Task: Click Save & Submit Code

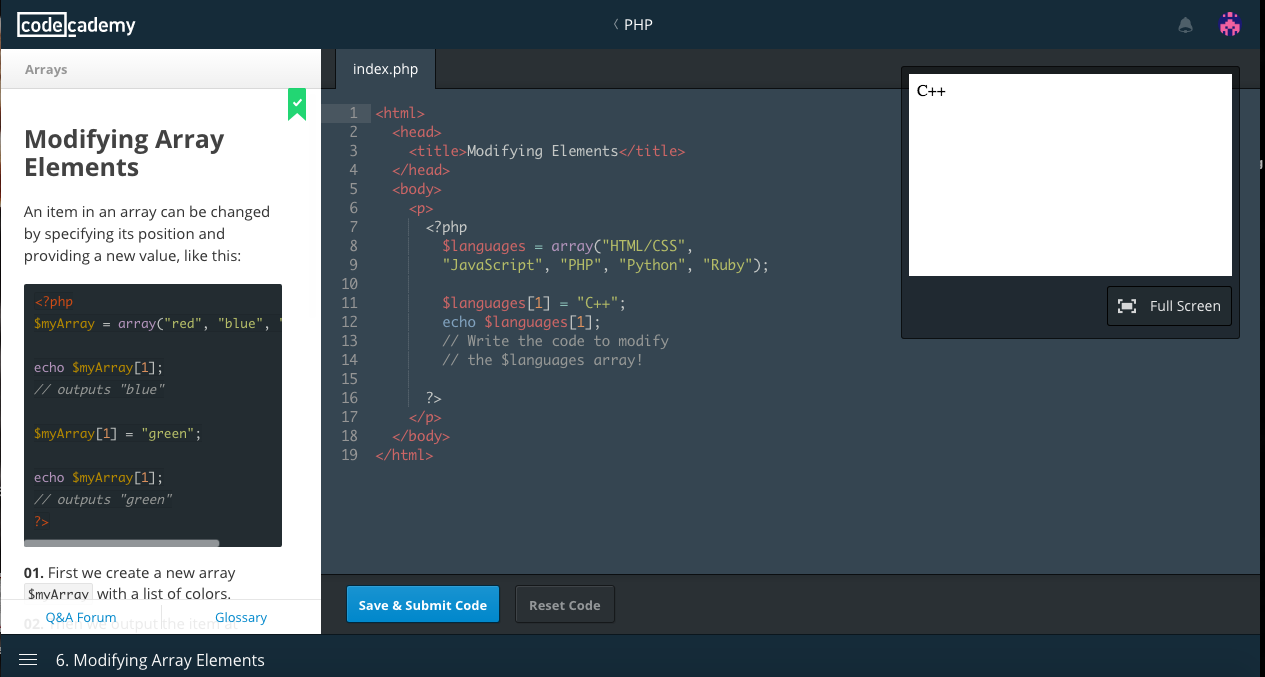Action: [422, 605]
